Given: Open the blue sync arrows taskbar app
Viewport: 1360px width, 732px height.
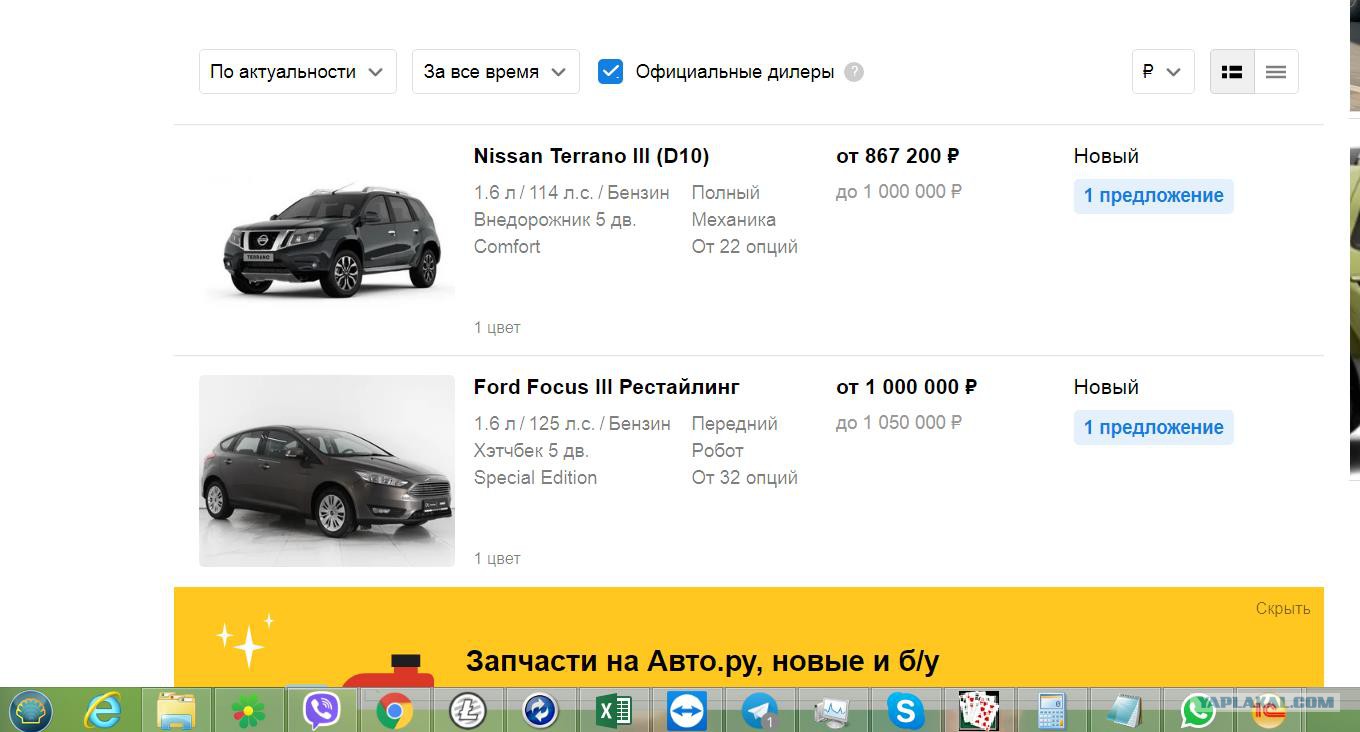Looking at the screenshot, I should tap(540, 711).
